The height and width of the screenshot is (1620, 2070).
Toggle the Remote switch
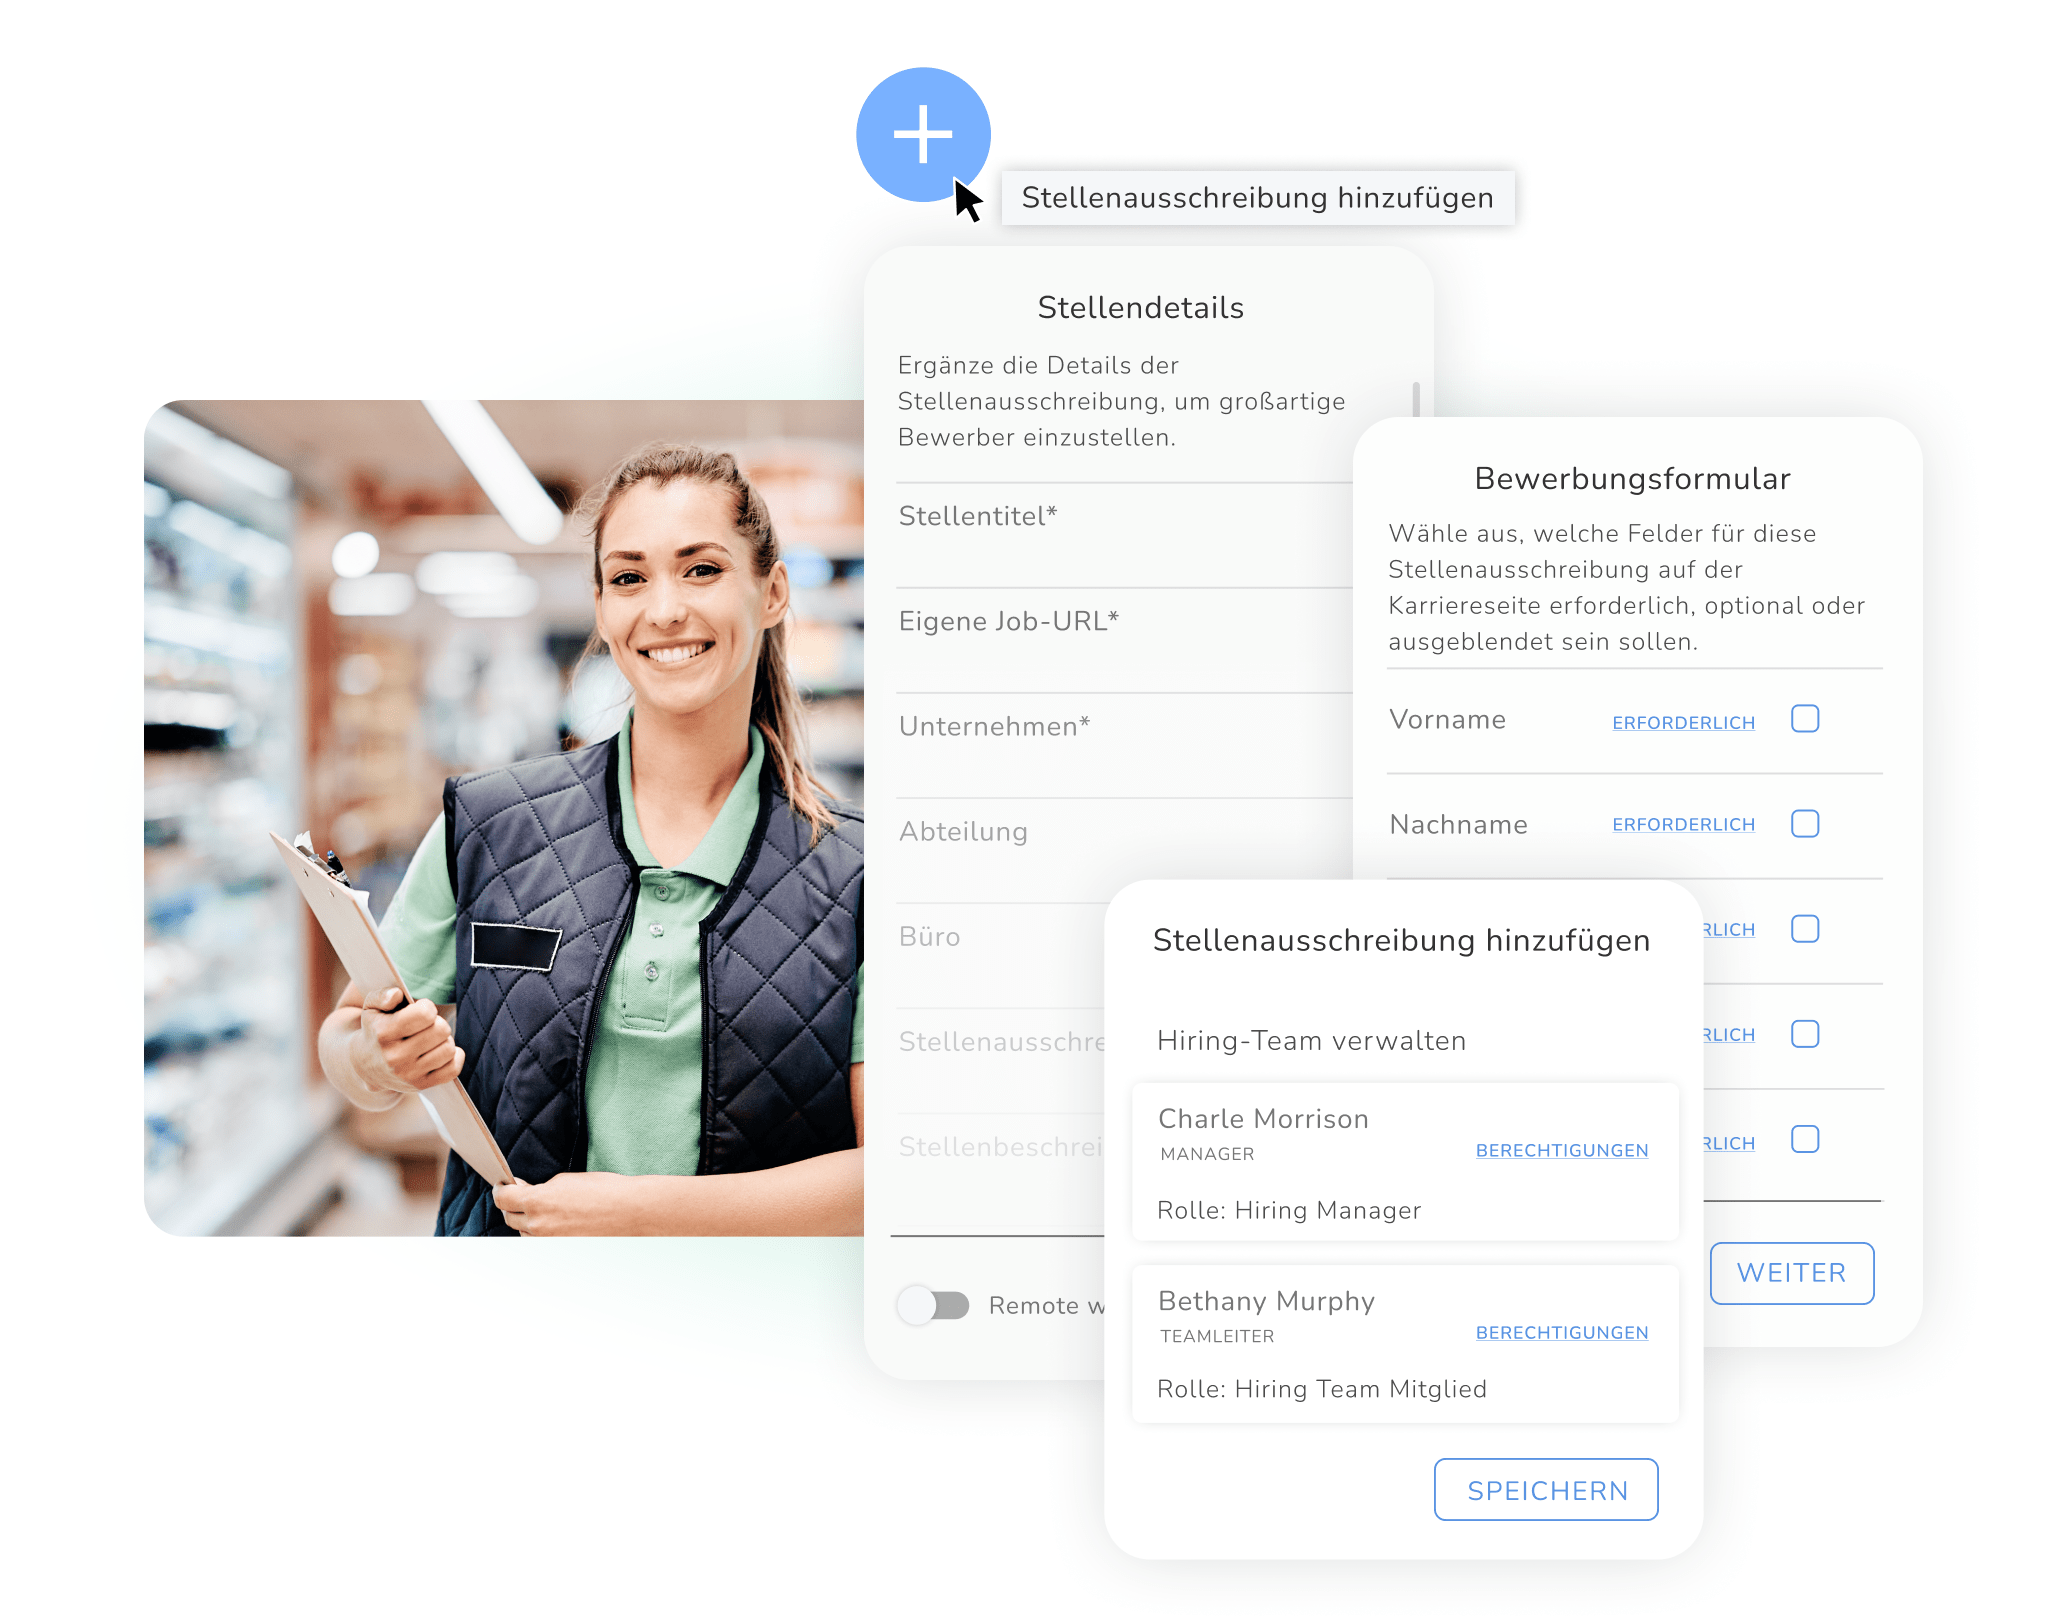[934, 1305]
